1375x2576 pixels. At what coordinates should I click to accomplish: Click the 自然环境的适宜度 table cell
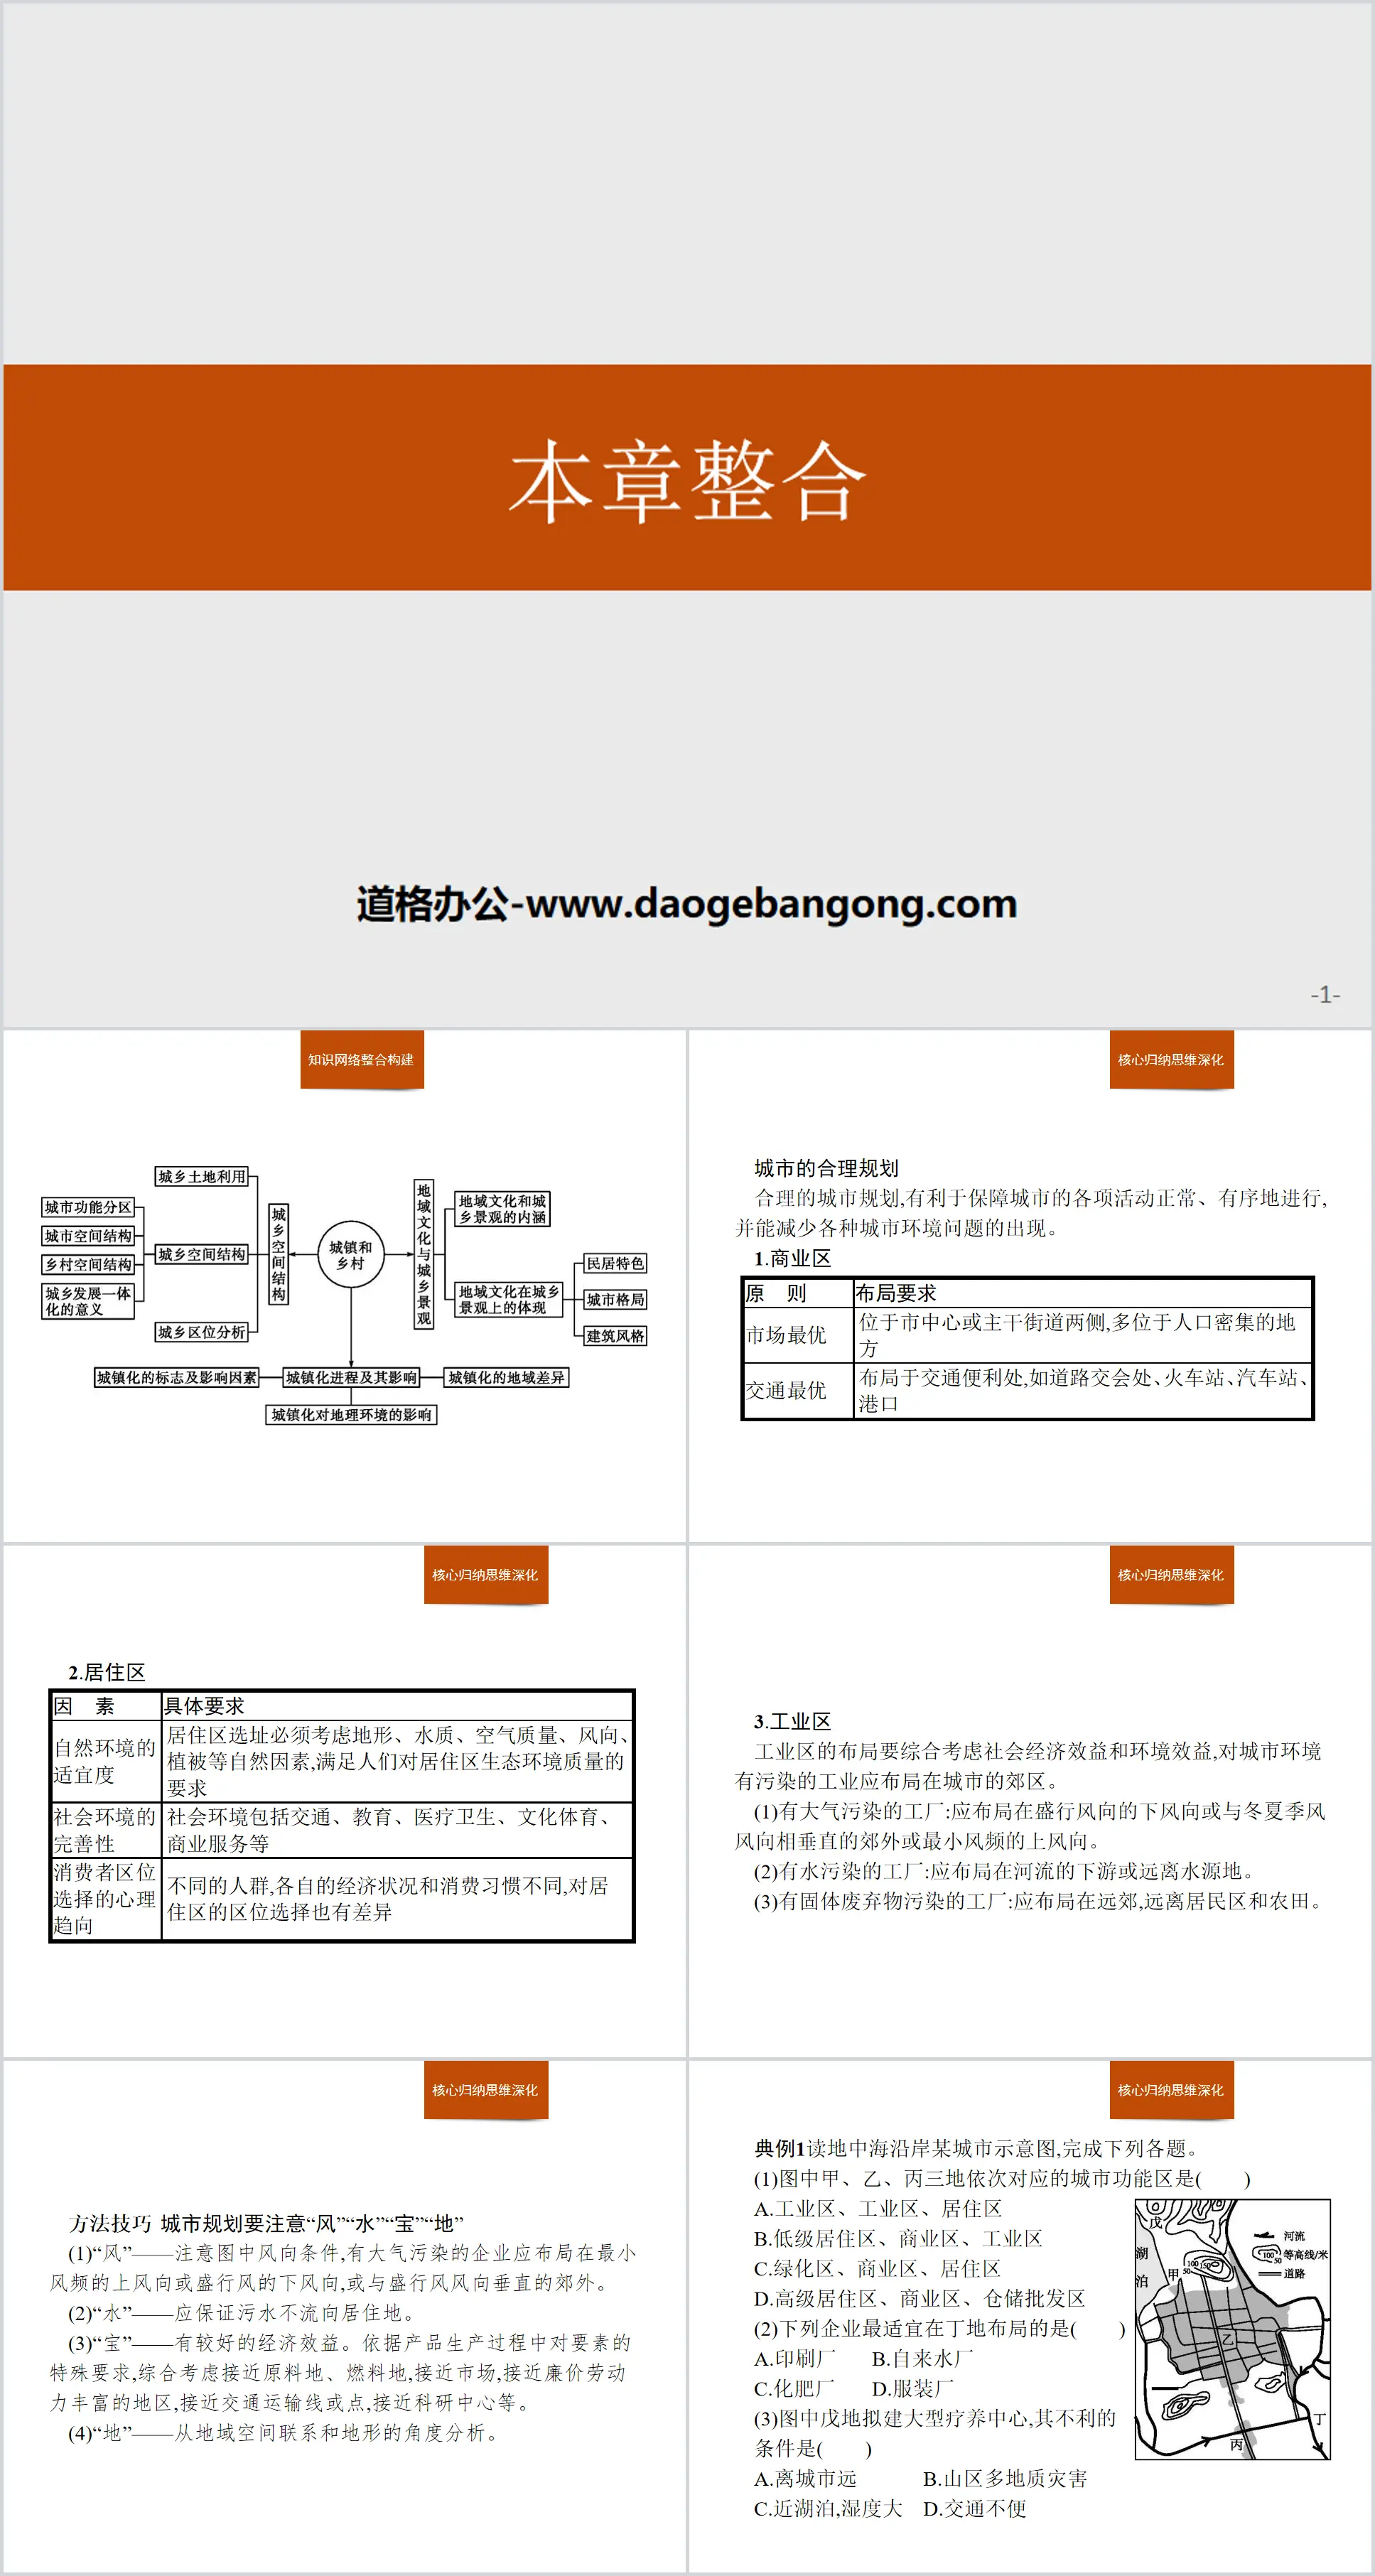(106, 1761)
